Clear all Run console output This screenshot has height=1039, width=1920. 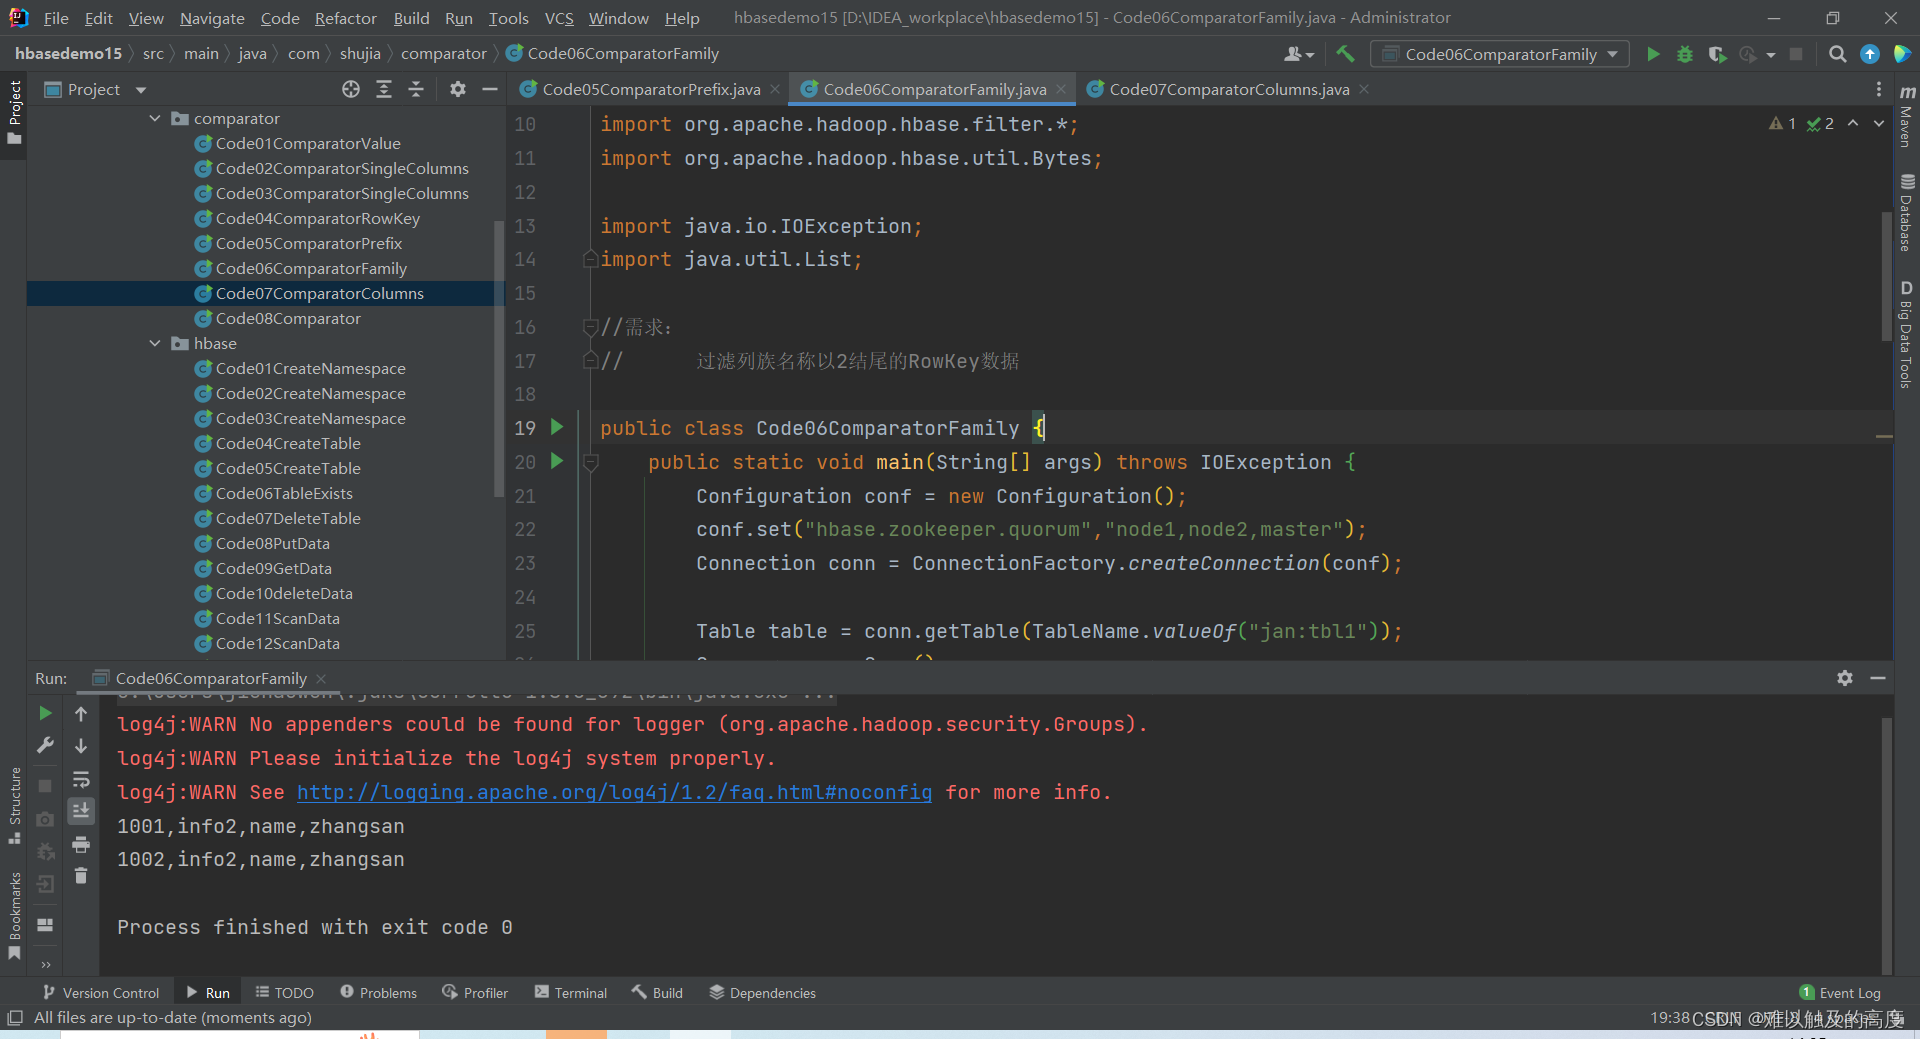pyautogui.click(x=81, y=876)
